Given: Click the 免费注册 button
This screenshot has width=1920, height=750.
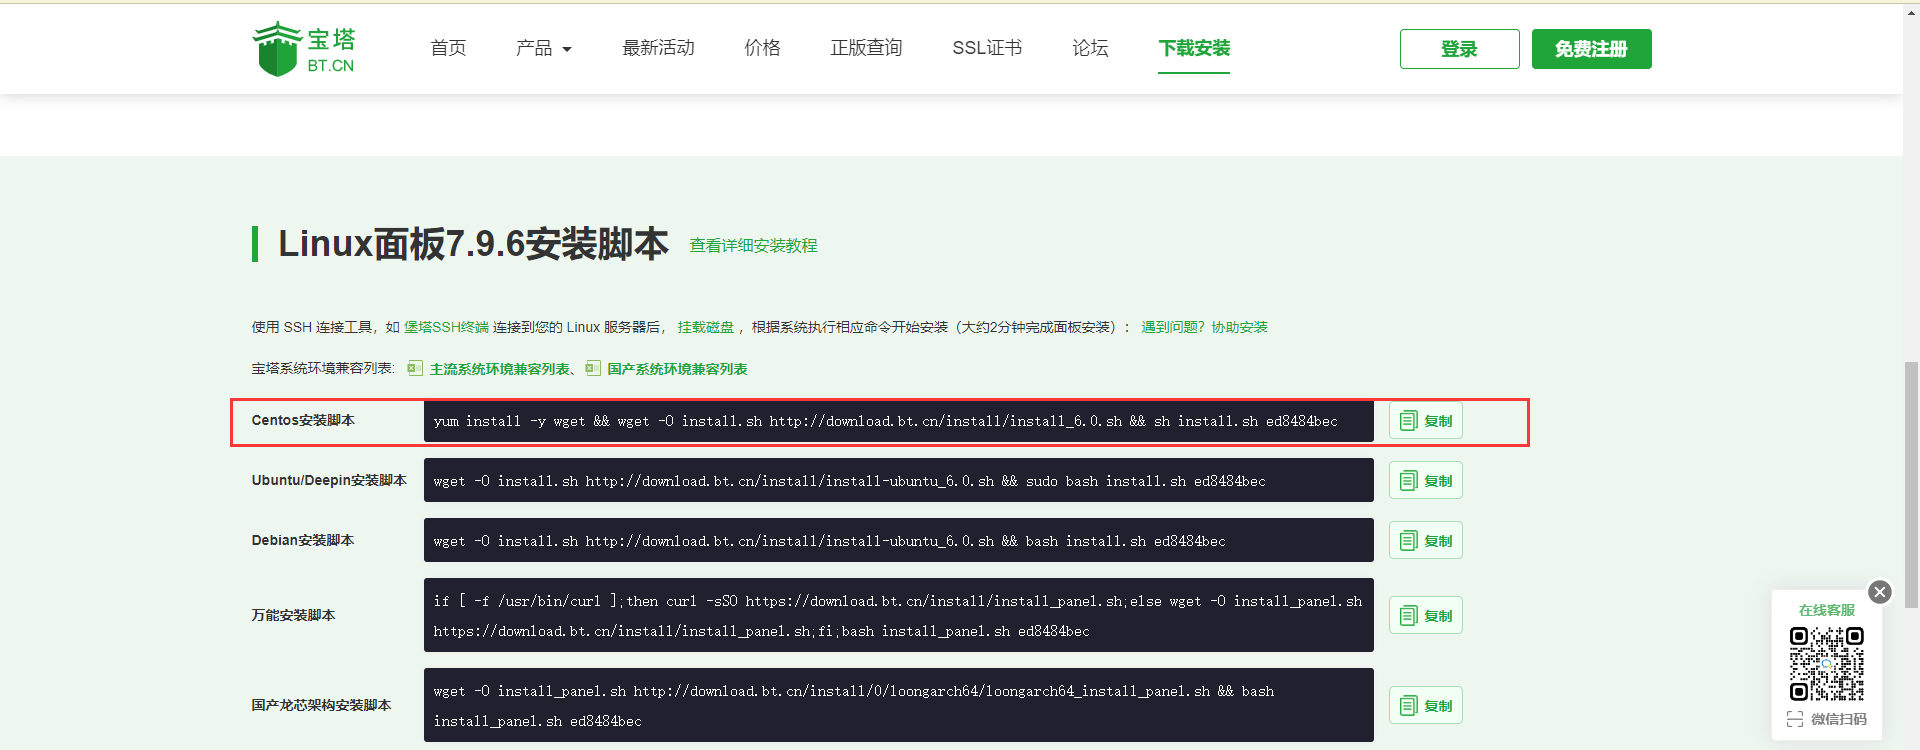Looking at the screenshot, I should [1591, 49].
